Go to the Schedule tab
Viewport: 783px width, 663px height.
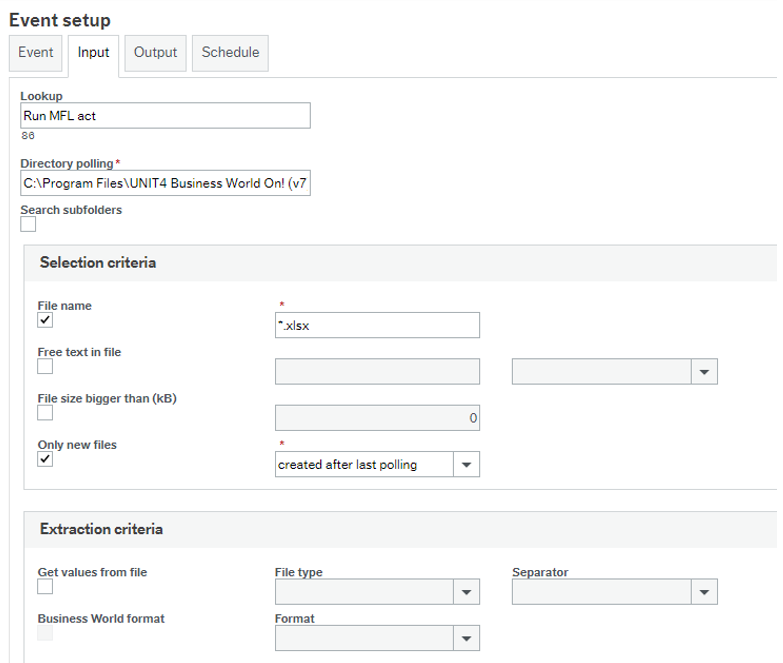pos(230,53)
